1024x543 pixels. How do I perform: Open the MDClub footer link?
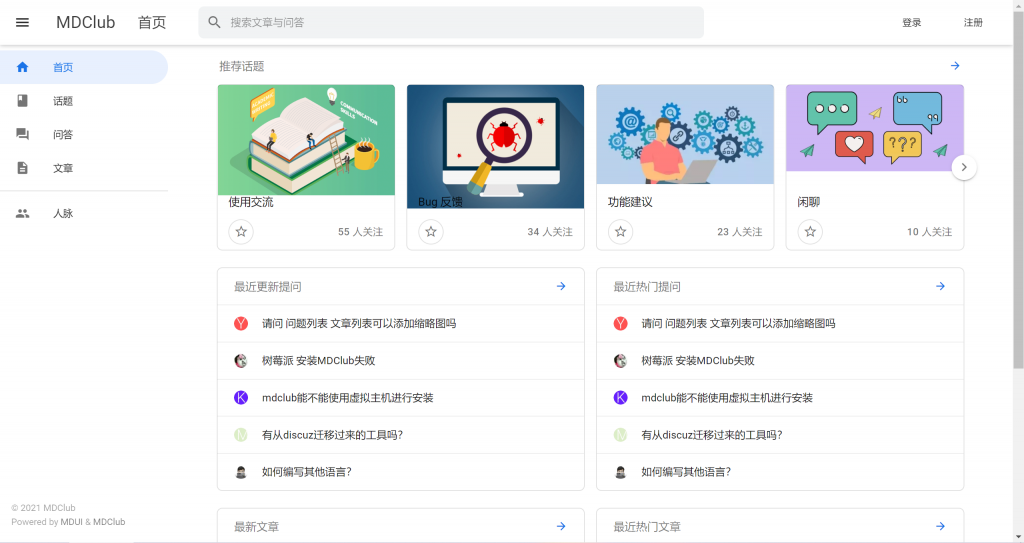coord(109,521)
